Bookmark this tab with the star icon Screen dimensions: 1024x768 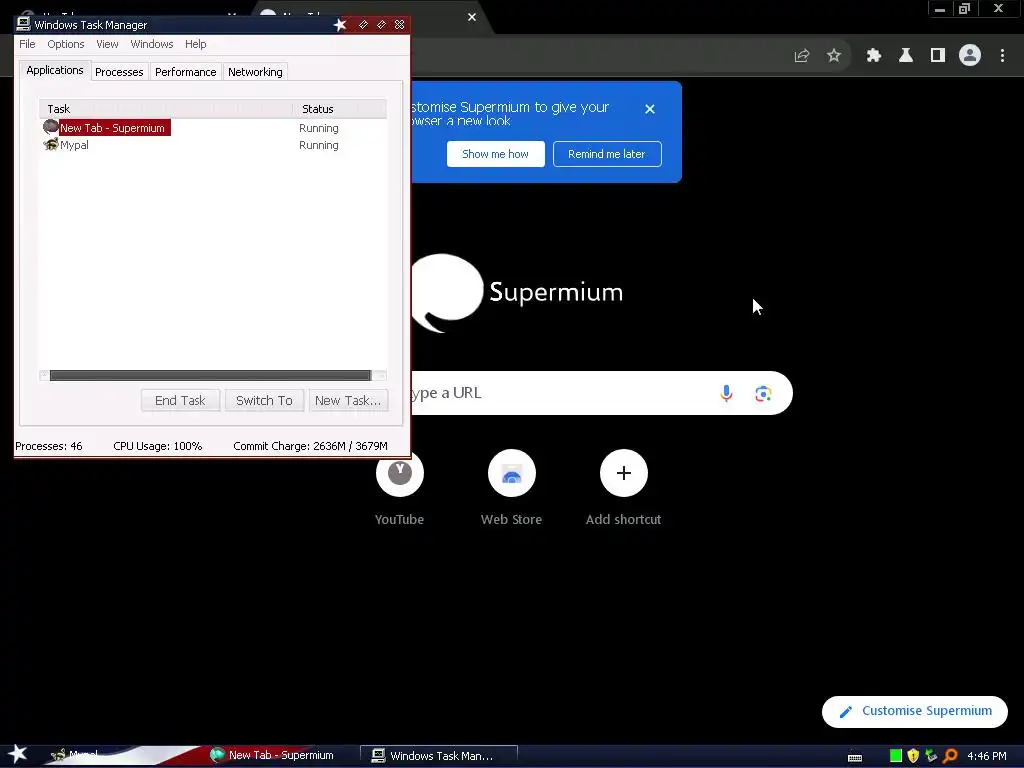(x=833, y=56)
